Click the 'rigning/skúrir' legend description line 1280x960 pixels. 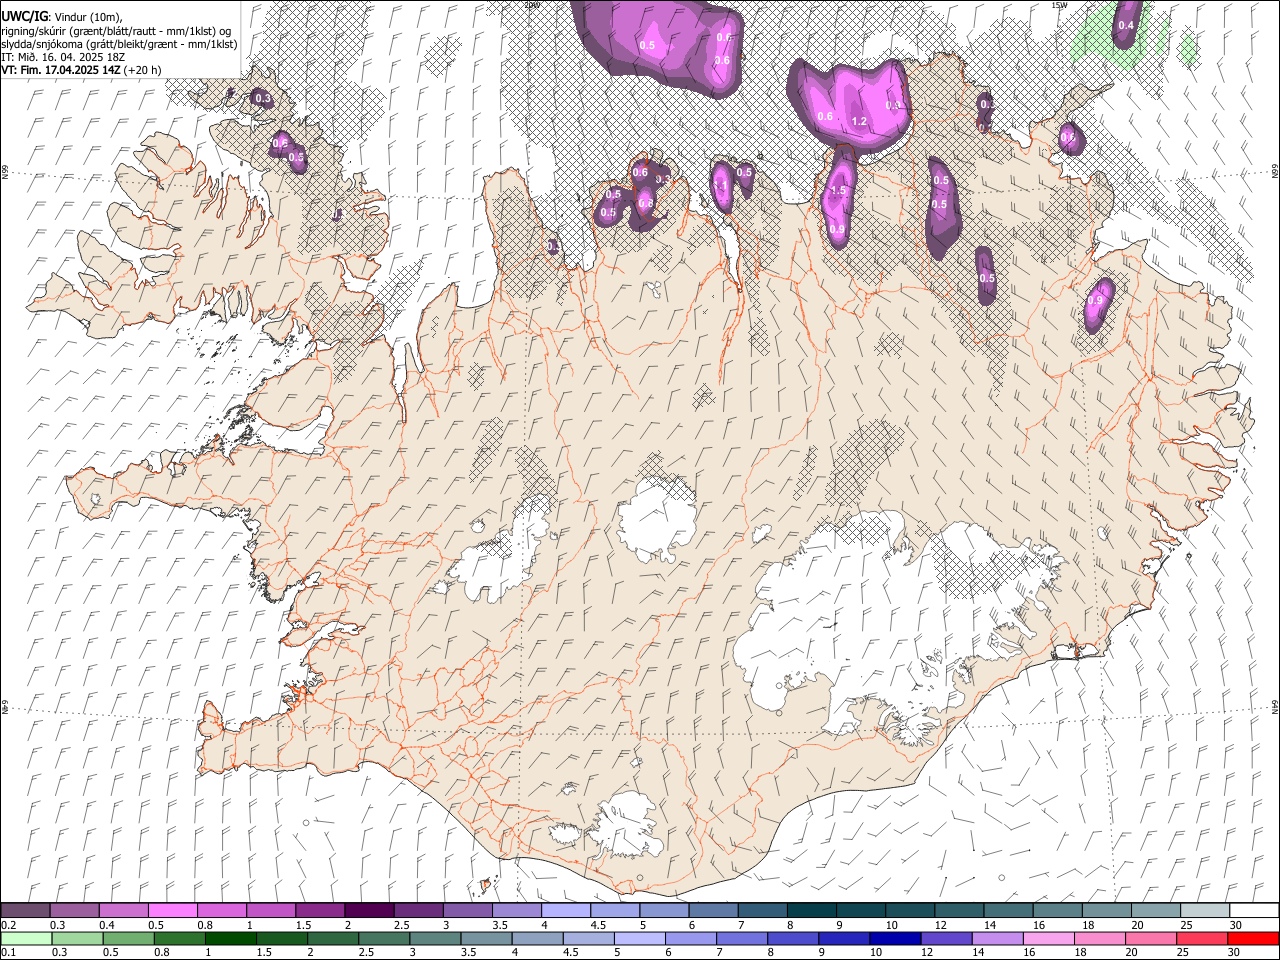116,31
